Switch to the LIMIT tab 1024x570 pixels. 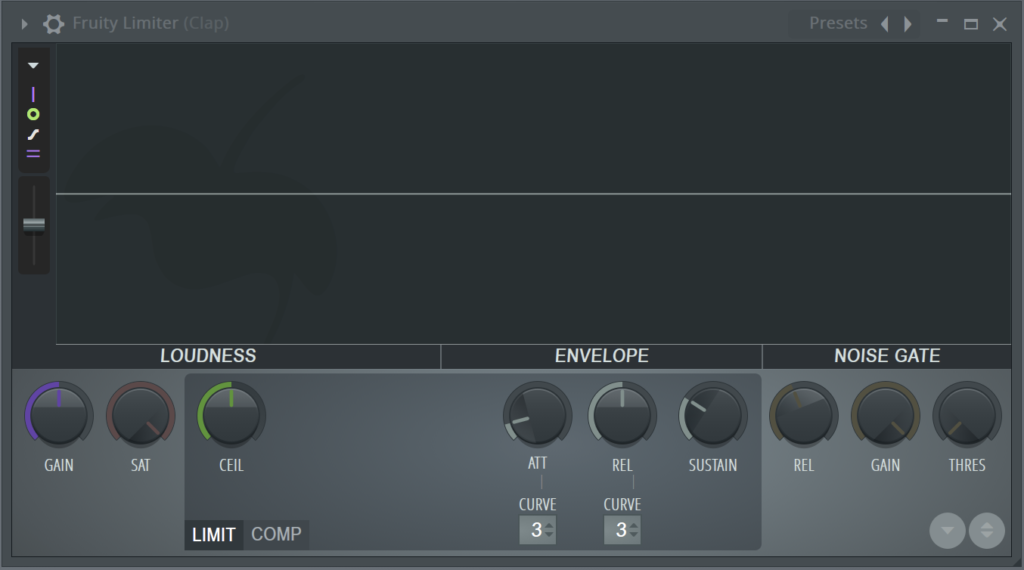[x=214, y=535]
